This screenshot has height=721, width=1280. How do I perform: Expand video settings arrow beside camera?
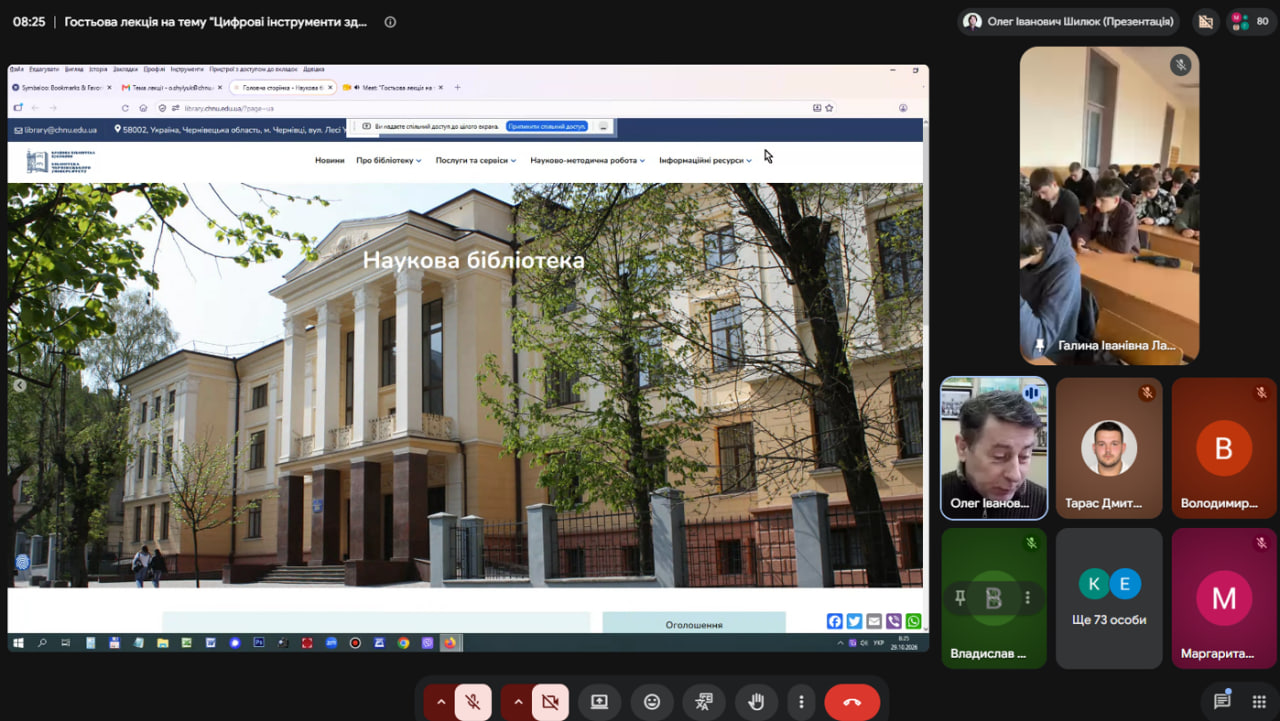click(x=517, y=702)
